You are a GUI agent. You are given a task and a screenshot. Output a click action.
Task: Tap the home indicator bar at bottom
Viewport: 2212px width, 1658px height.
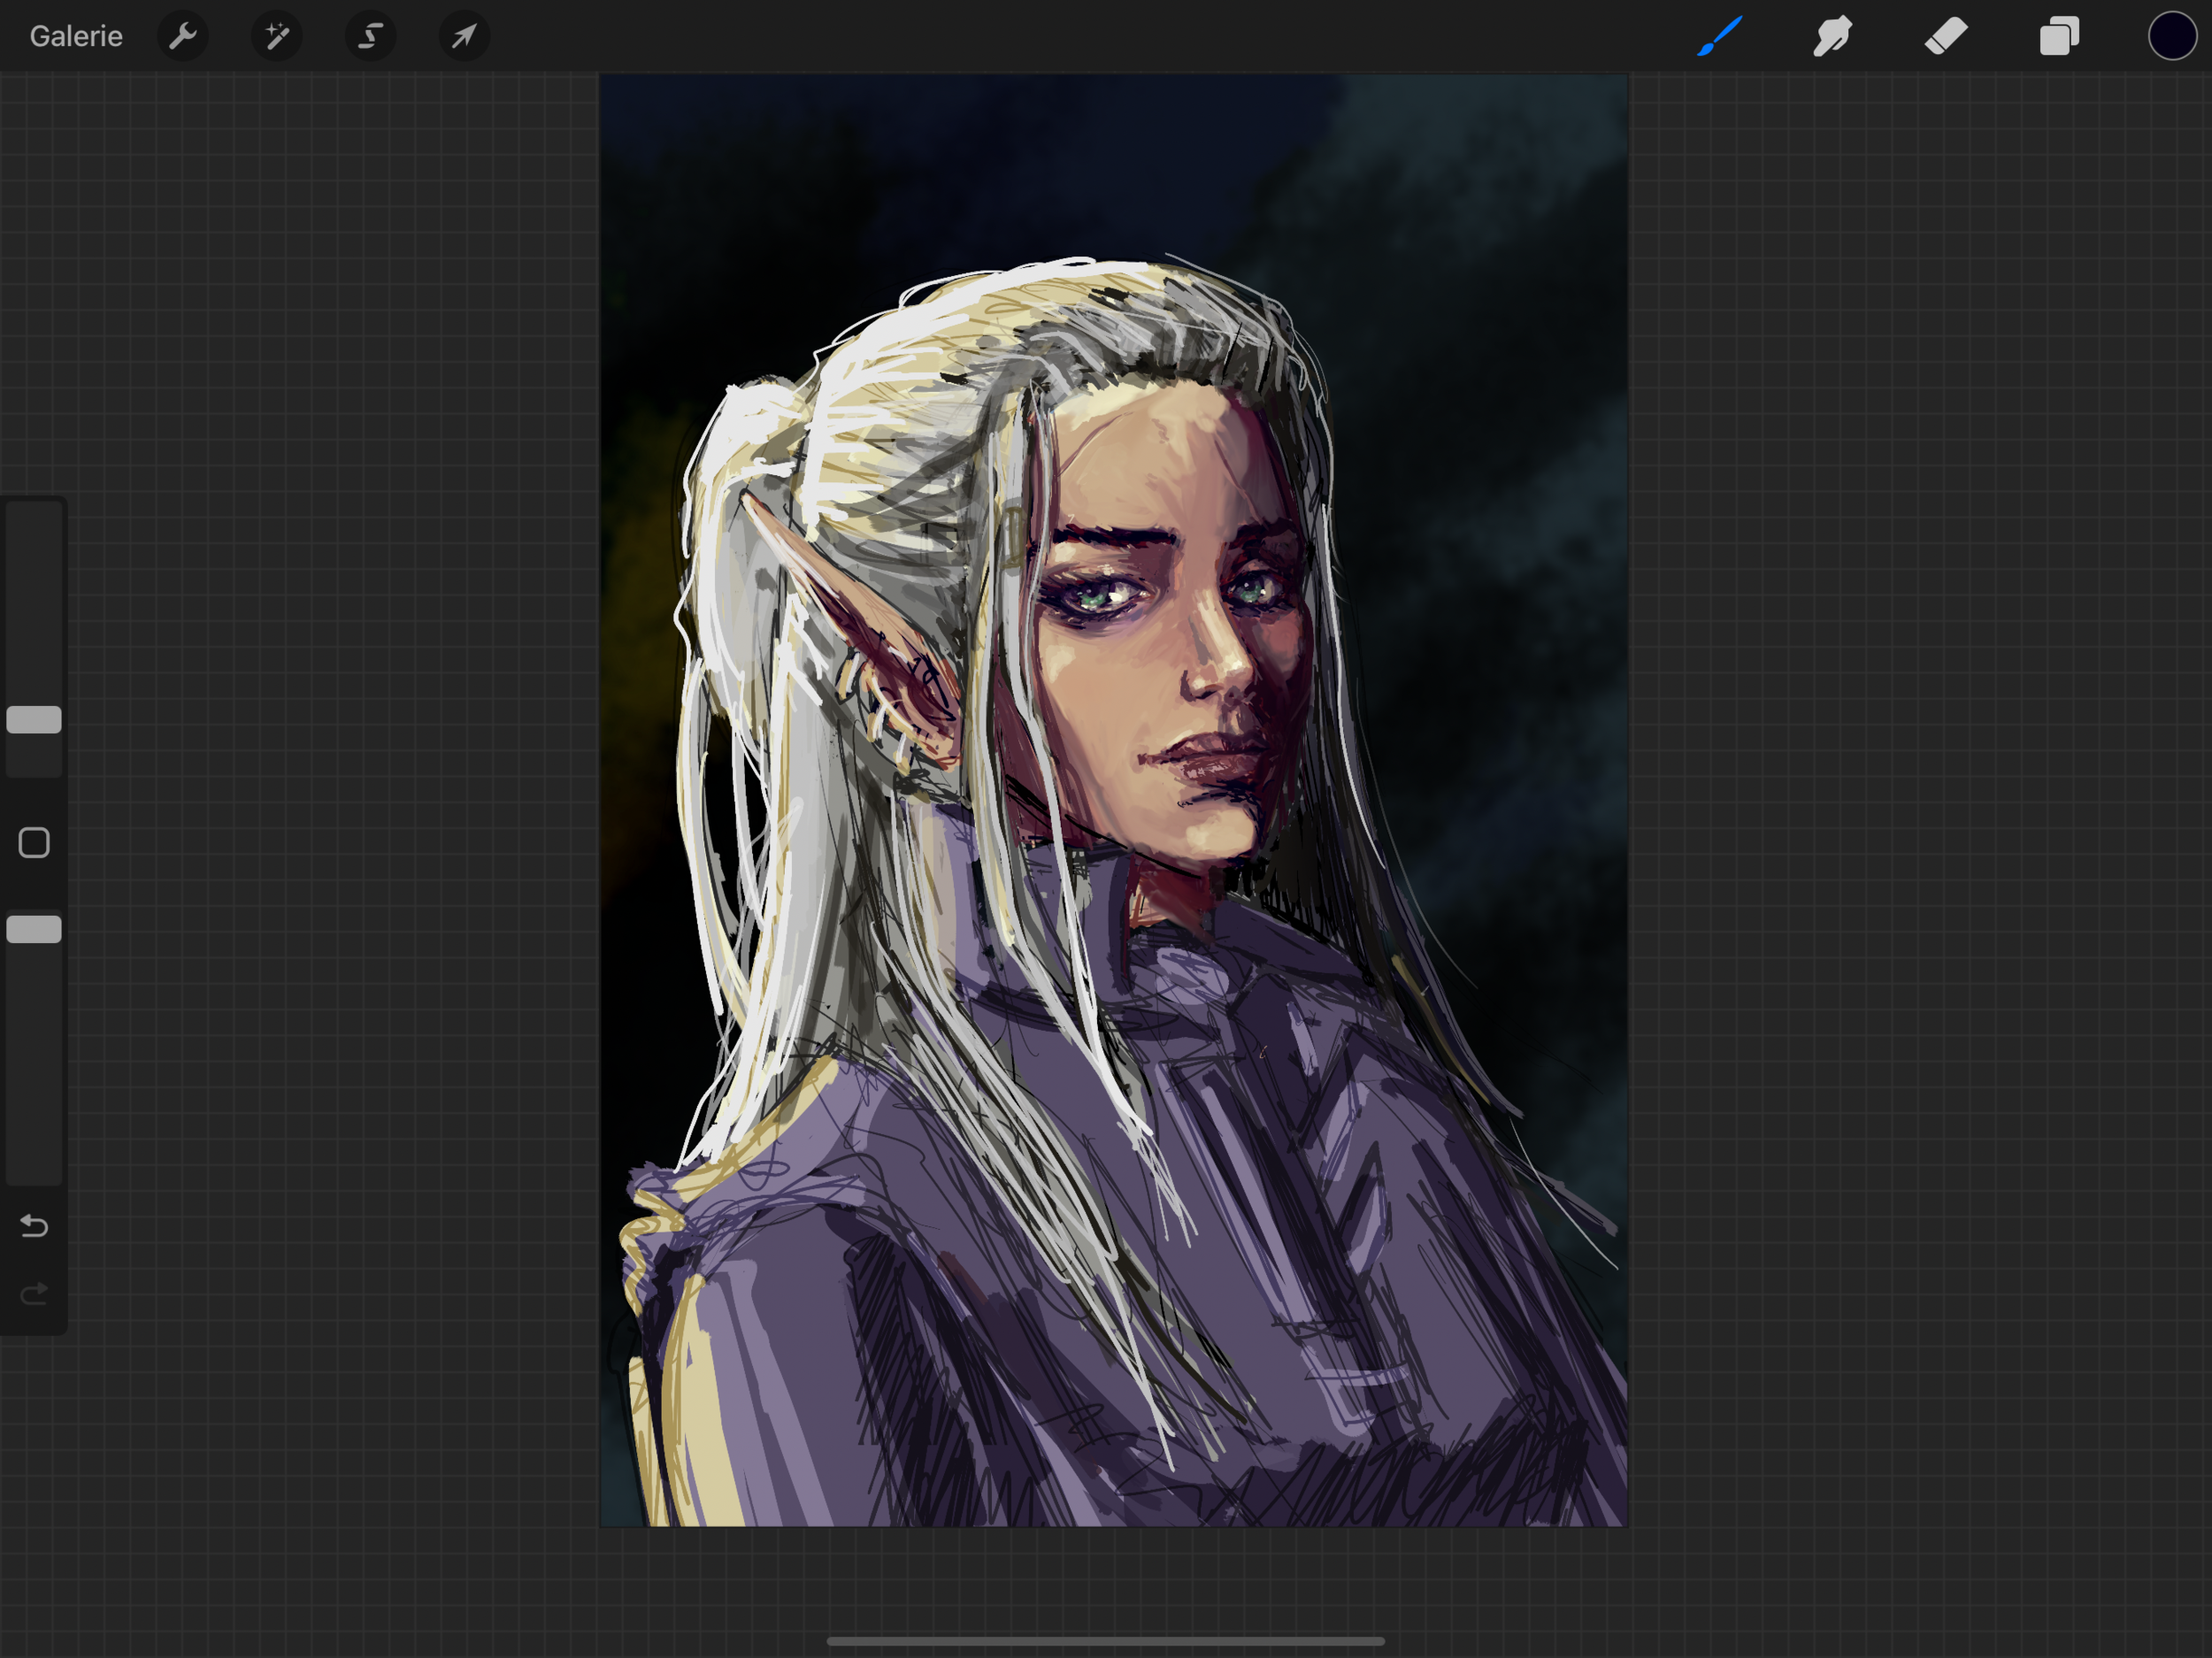click(1105, 1641)
